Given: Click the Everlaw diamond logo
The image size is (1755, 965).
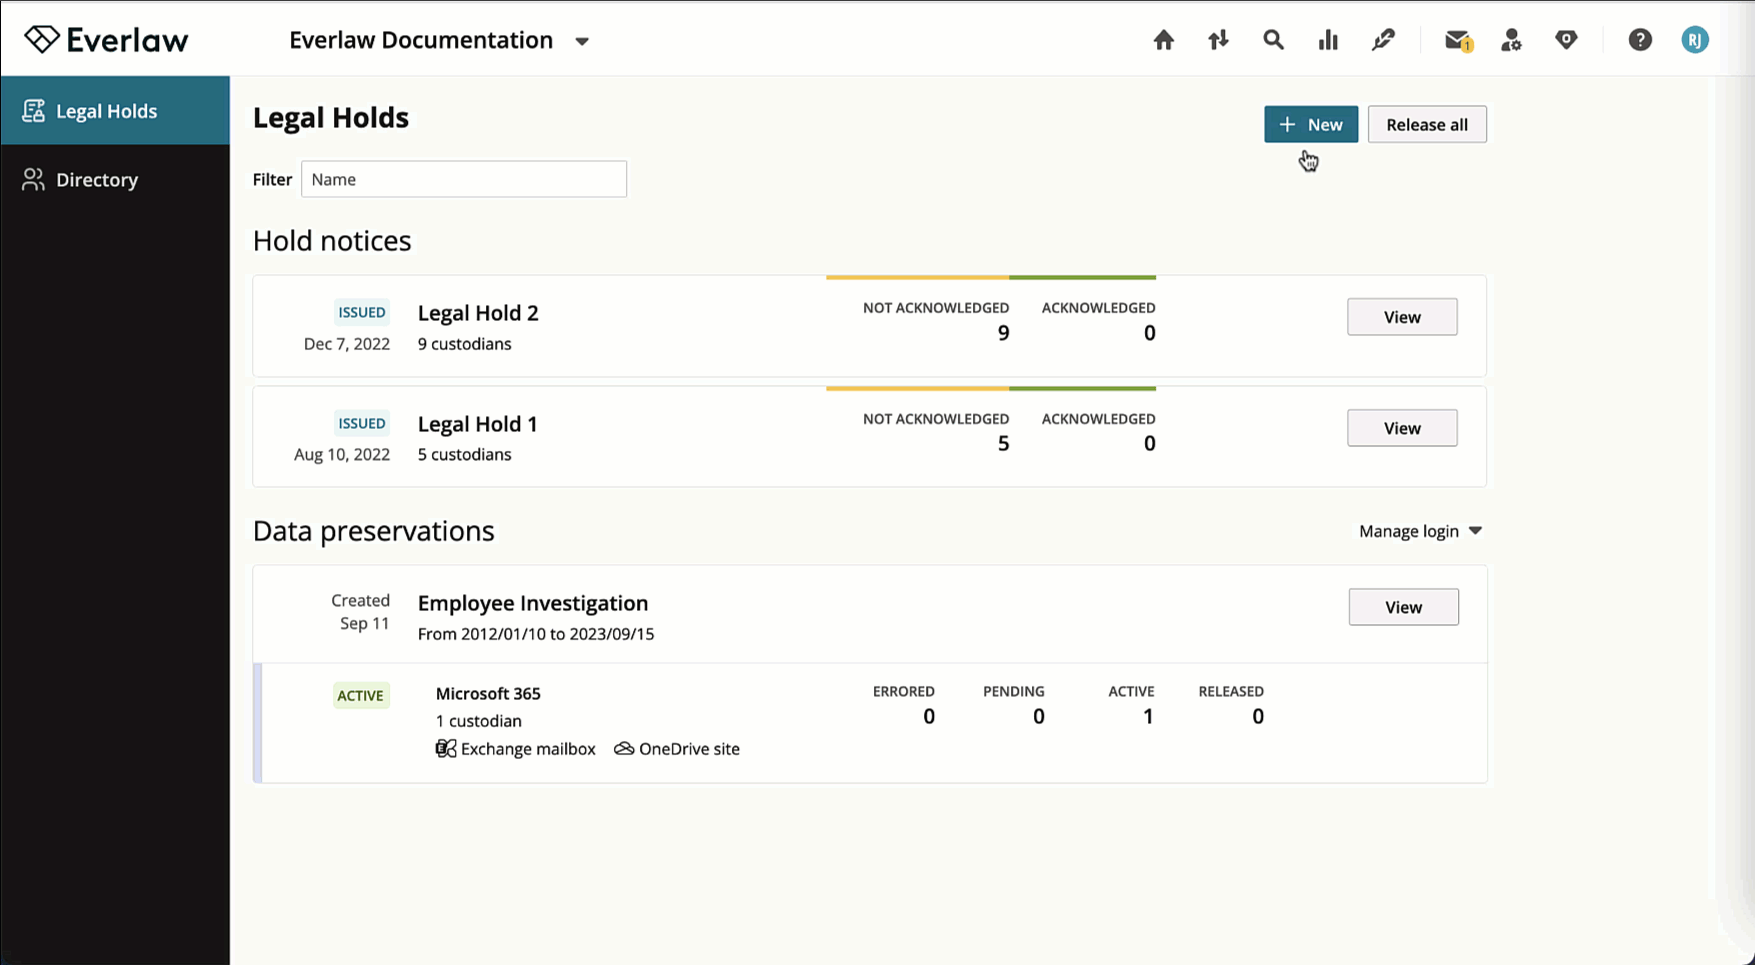Looking at the screenshot, I should pyautogui.click(x=104, y=38).
